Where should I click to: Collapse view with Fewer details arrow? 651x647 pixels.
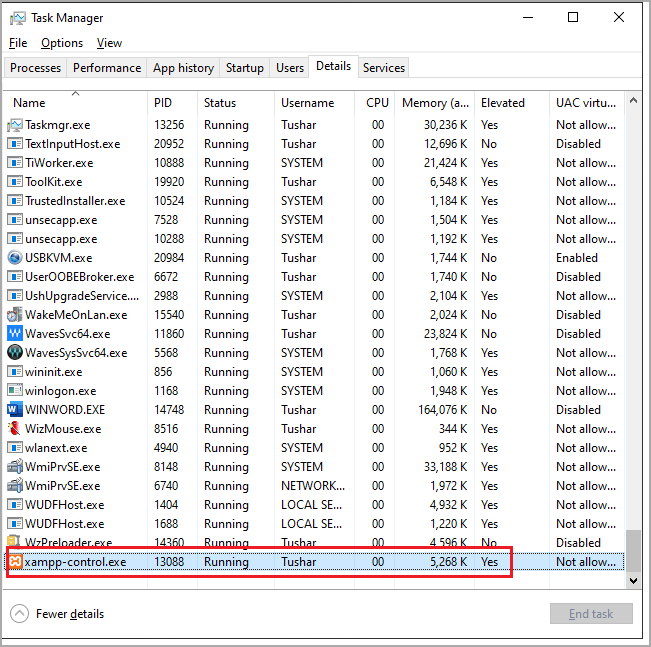coord(20,613)
